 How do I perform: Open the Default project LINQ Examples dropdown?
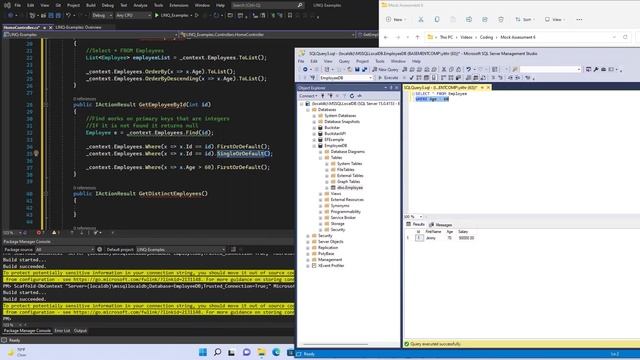pos(181,249)
